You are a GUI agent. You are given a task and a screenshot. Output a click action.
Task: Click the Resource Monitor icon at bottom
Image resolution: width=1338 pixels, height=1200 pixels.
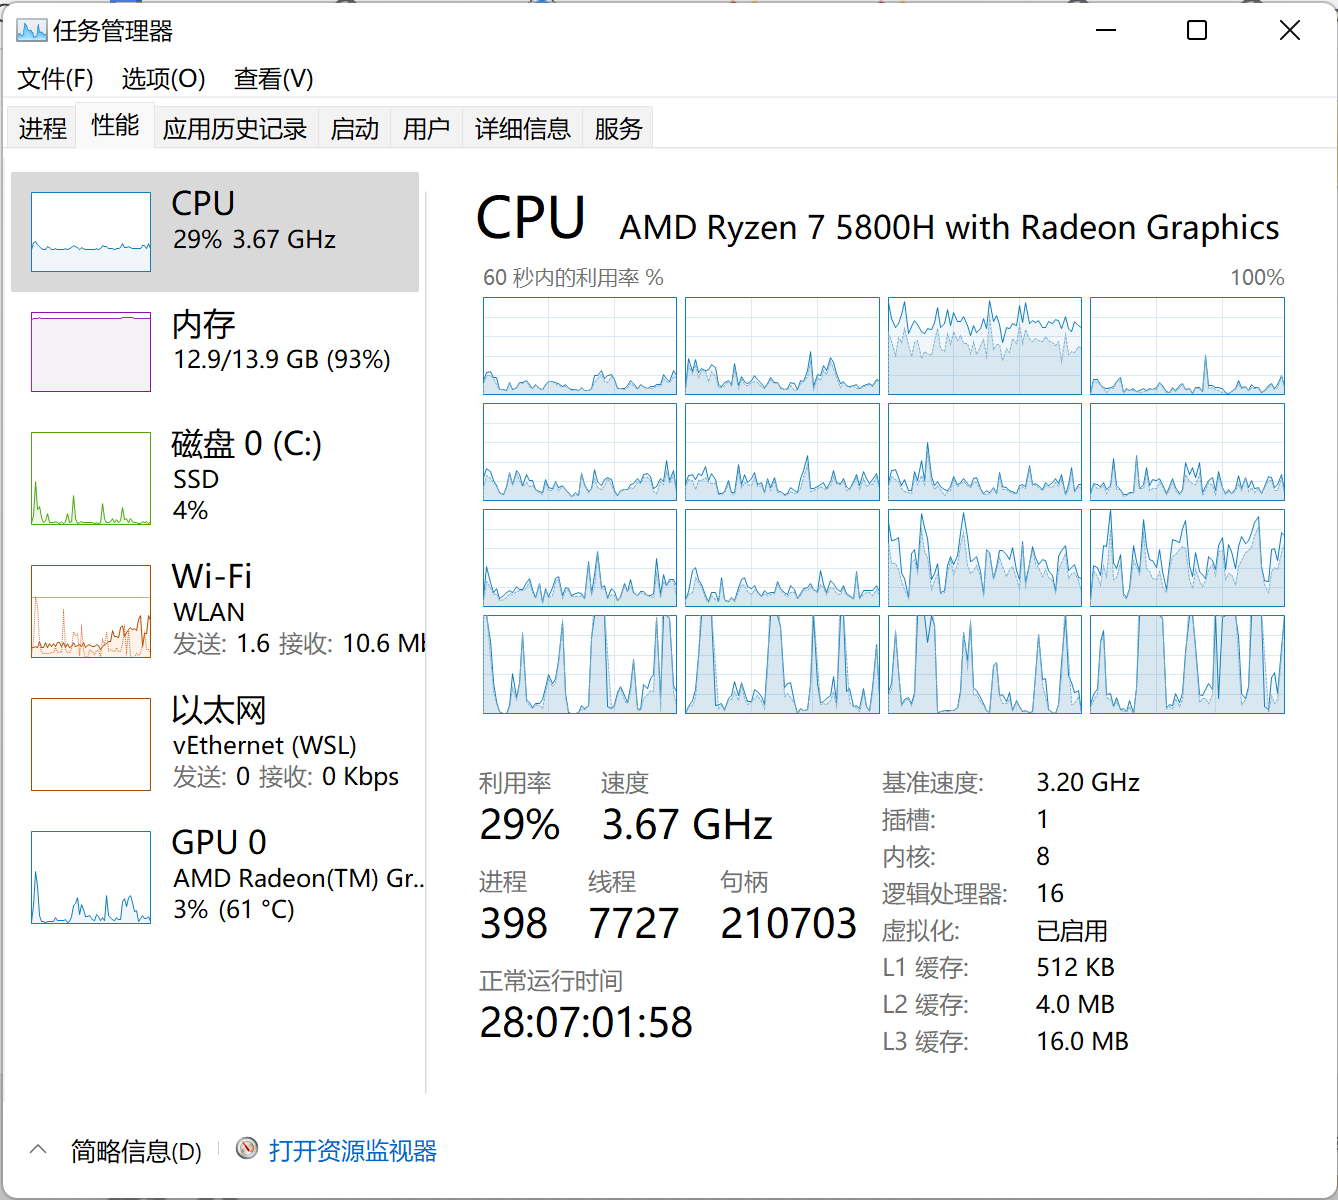coord(247,1148)
